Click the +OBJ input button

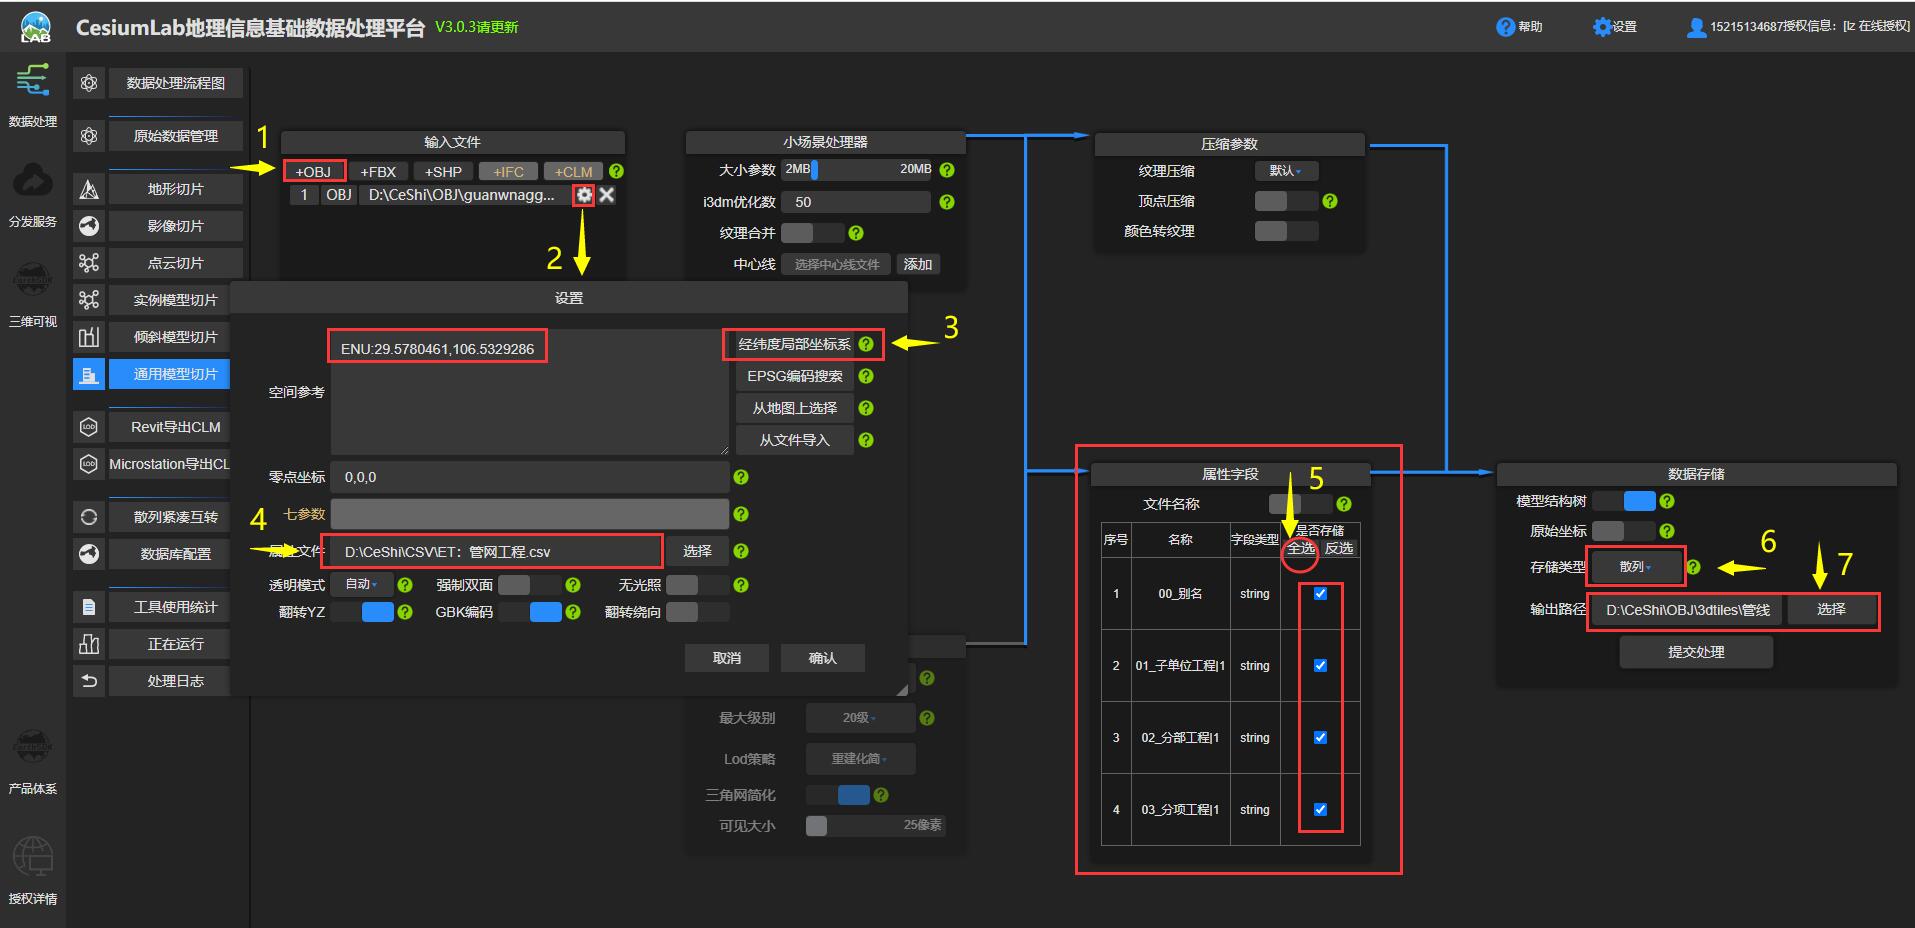pos(314,171)
